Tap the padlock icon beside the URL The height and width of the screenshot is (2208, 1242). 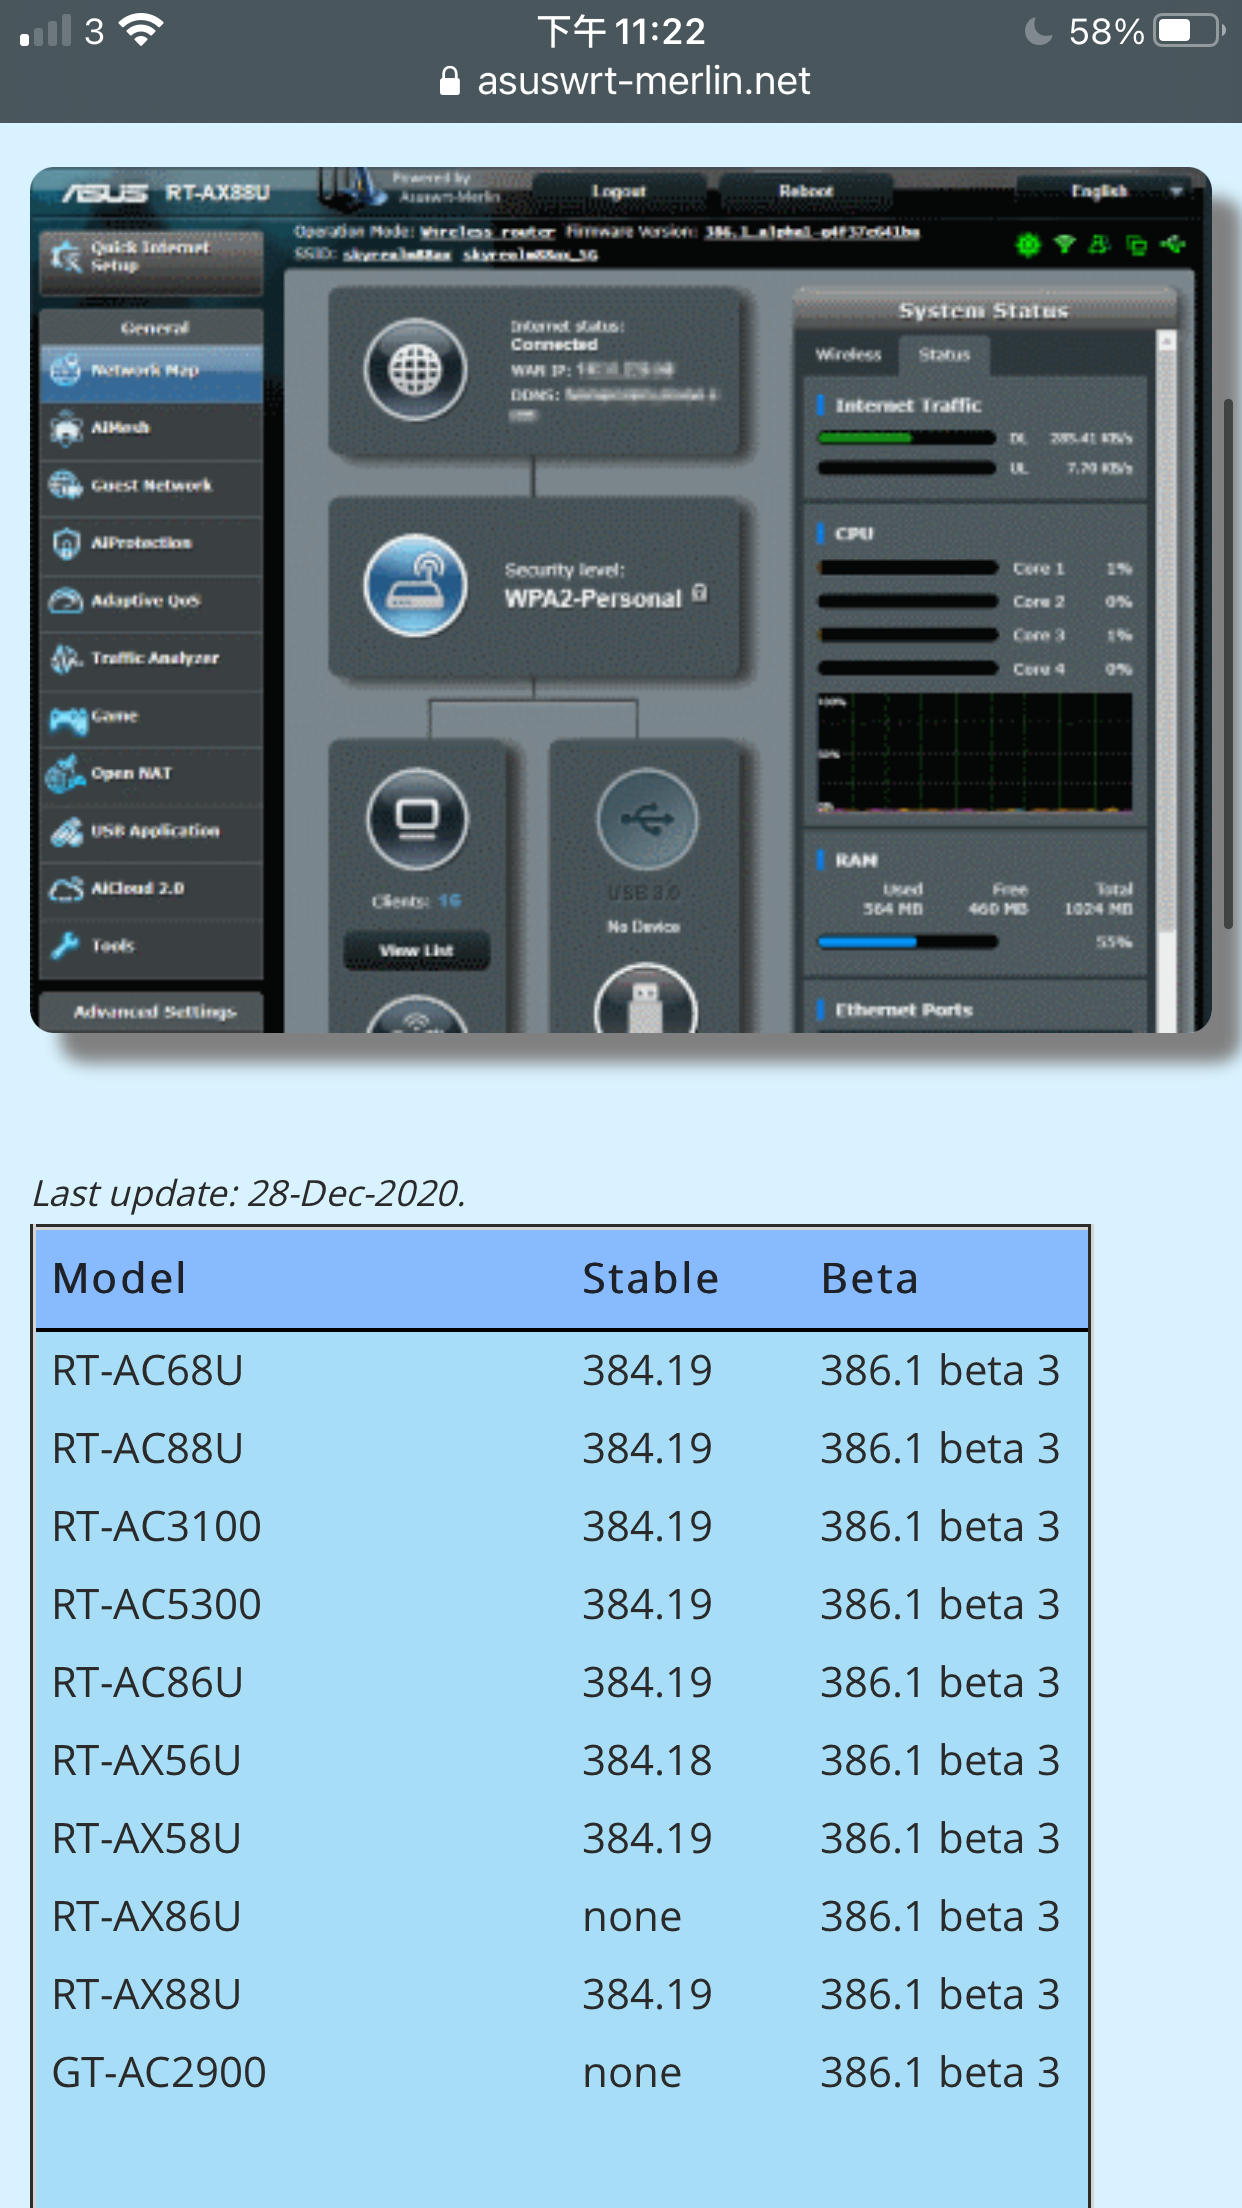pyautogui.click(x=450, y=82)
